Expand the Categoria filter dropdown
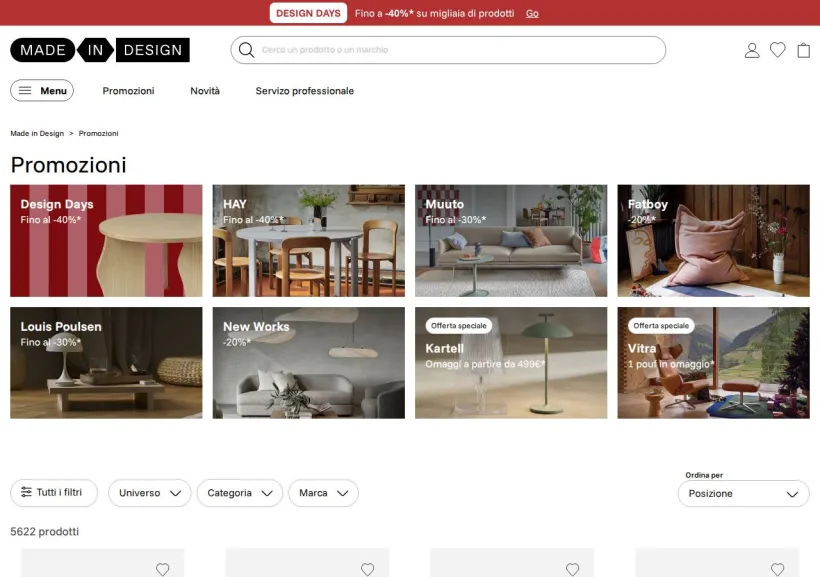The height and width of the screenshot is (577, 820). point(240,493)
